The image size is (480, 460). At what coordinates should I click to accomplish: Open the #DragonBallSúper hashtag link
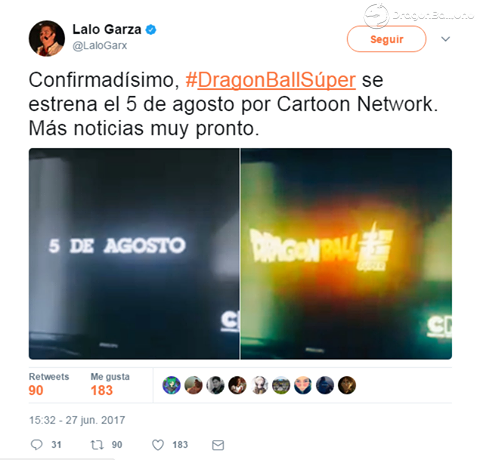(x=271, y=80)
